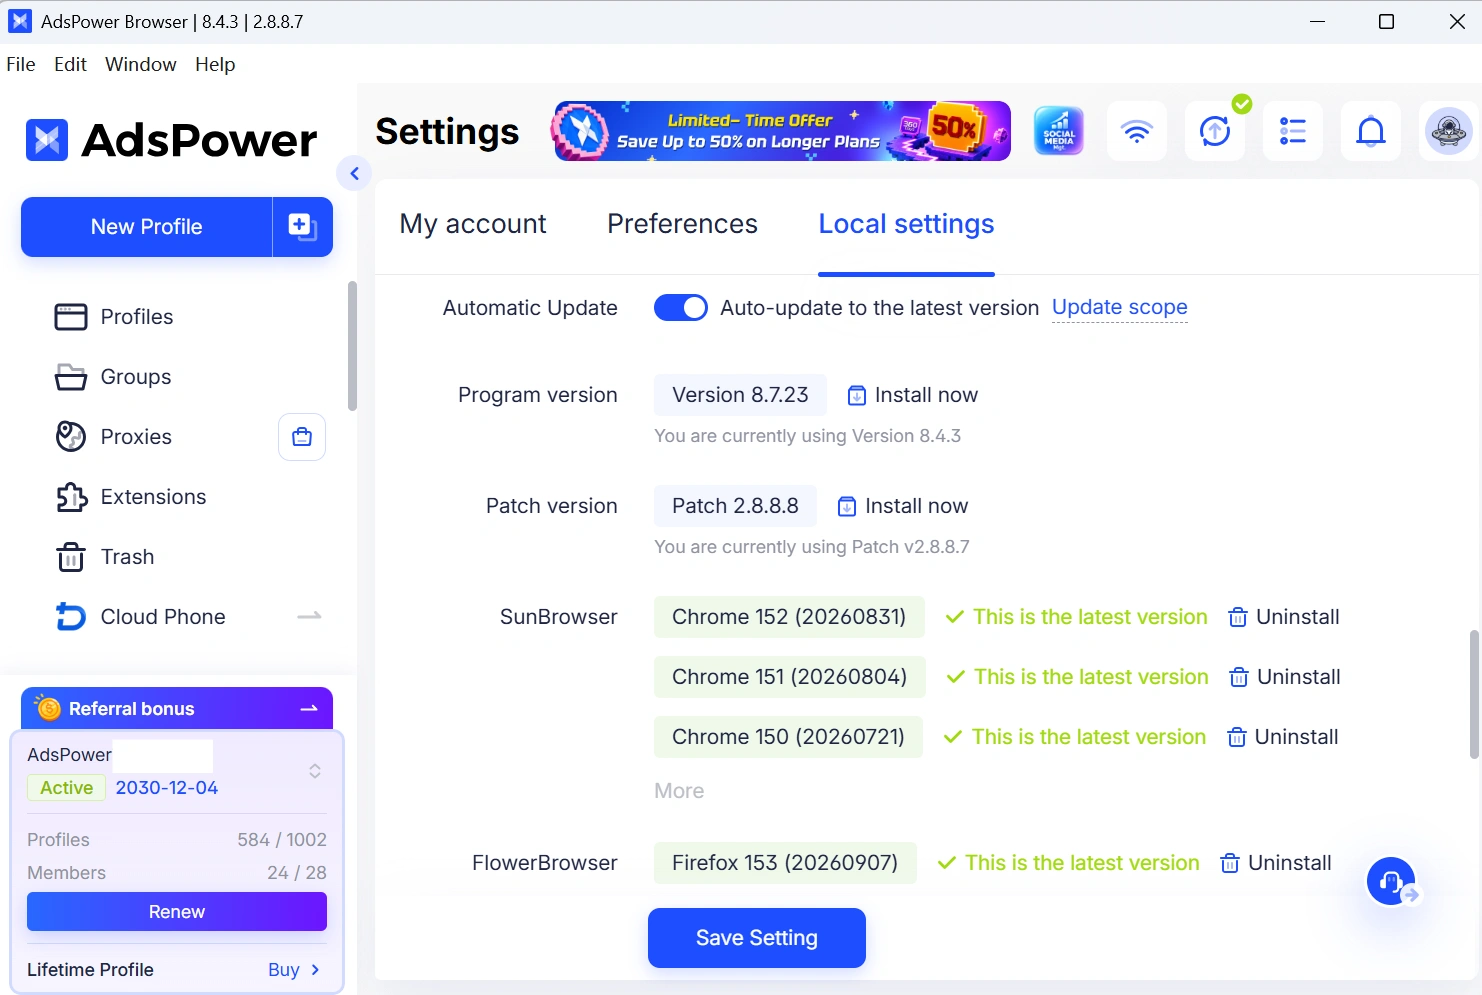Open the Help menu

215,64
